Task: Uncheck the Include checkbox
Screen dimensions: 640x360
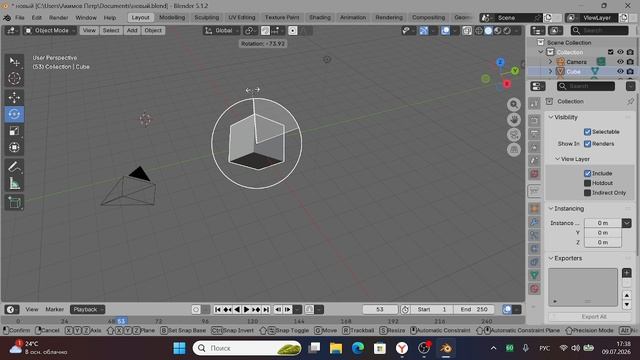Action: 587,173
